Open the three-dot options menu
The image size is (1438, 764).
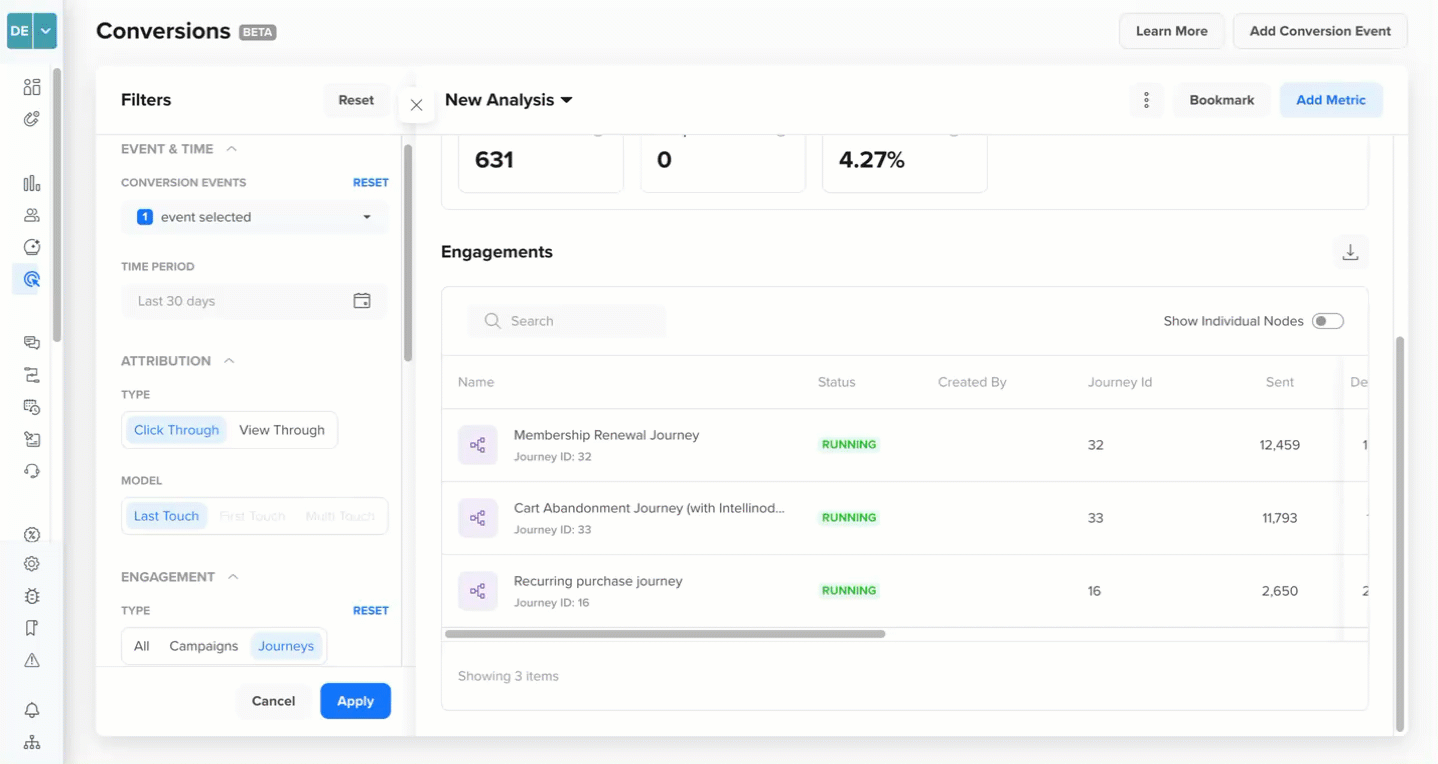pyautogui.click(x=1146, y=100)
